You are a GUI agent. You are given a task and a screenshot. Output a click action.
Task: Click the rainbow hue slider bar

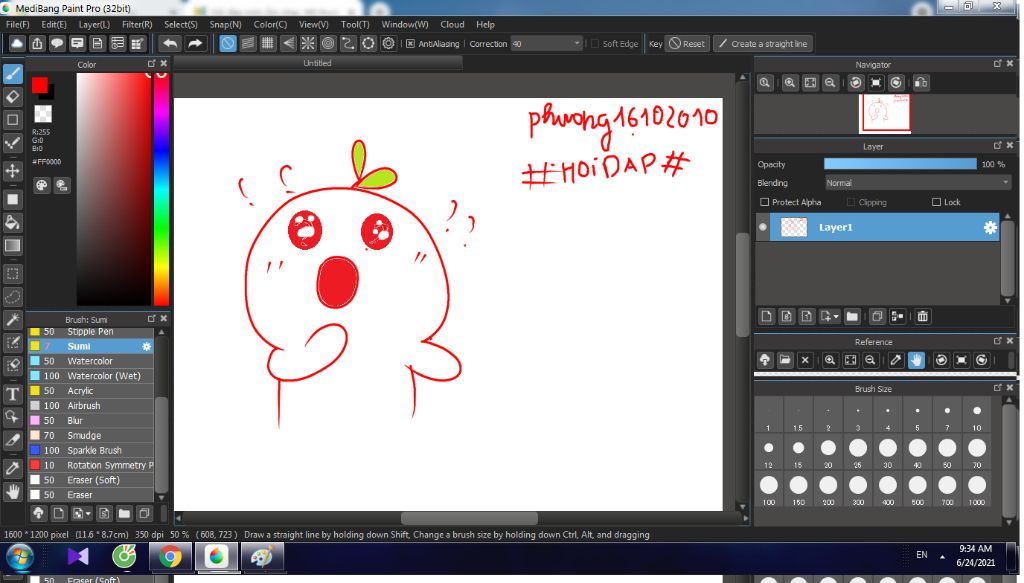click(x=161, y=189)
